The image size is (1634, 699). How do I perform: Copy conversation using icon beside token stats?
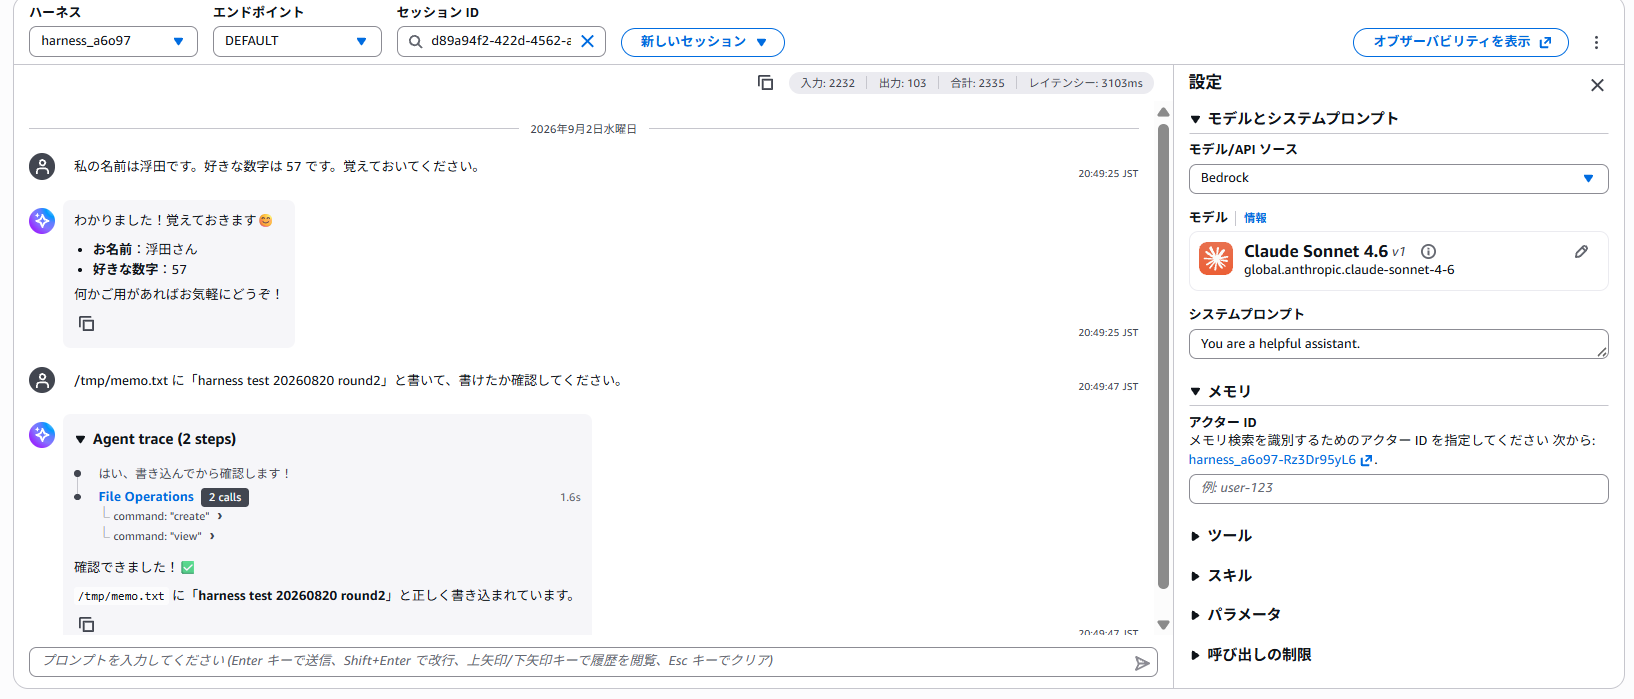tap(766, 83)
